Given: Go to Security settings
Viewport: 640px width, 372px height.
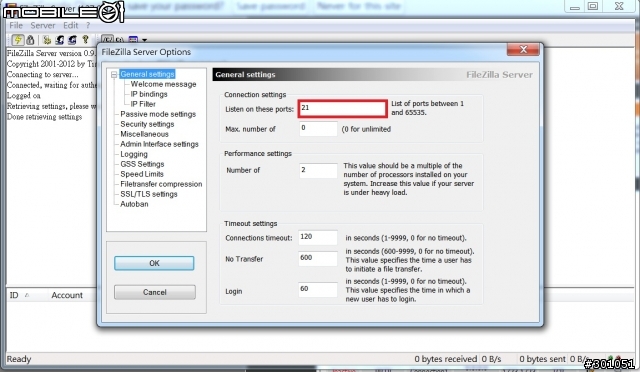Looking at the screenshot, I should pyautogui.click(x=147, y=124).
